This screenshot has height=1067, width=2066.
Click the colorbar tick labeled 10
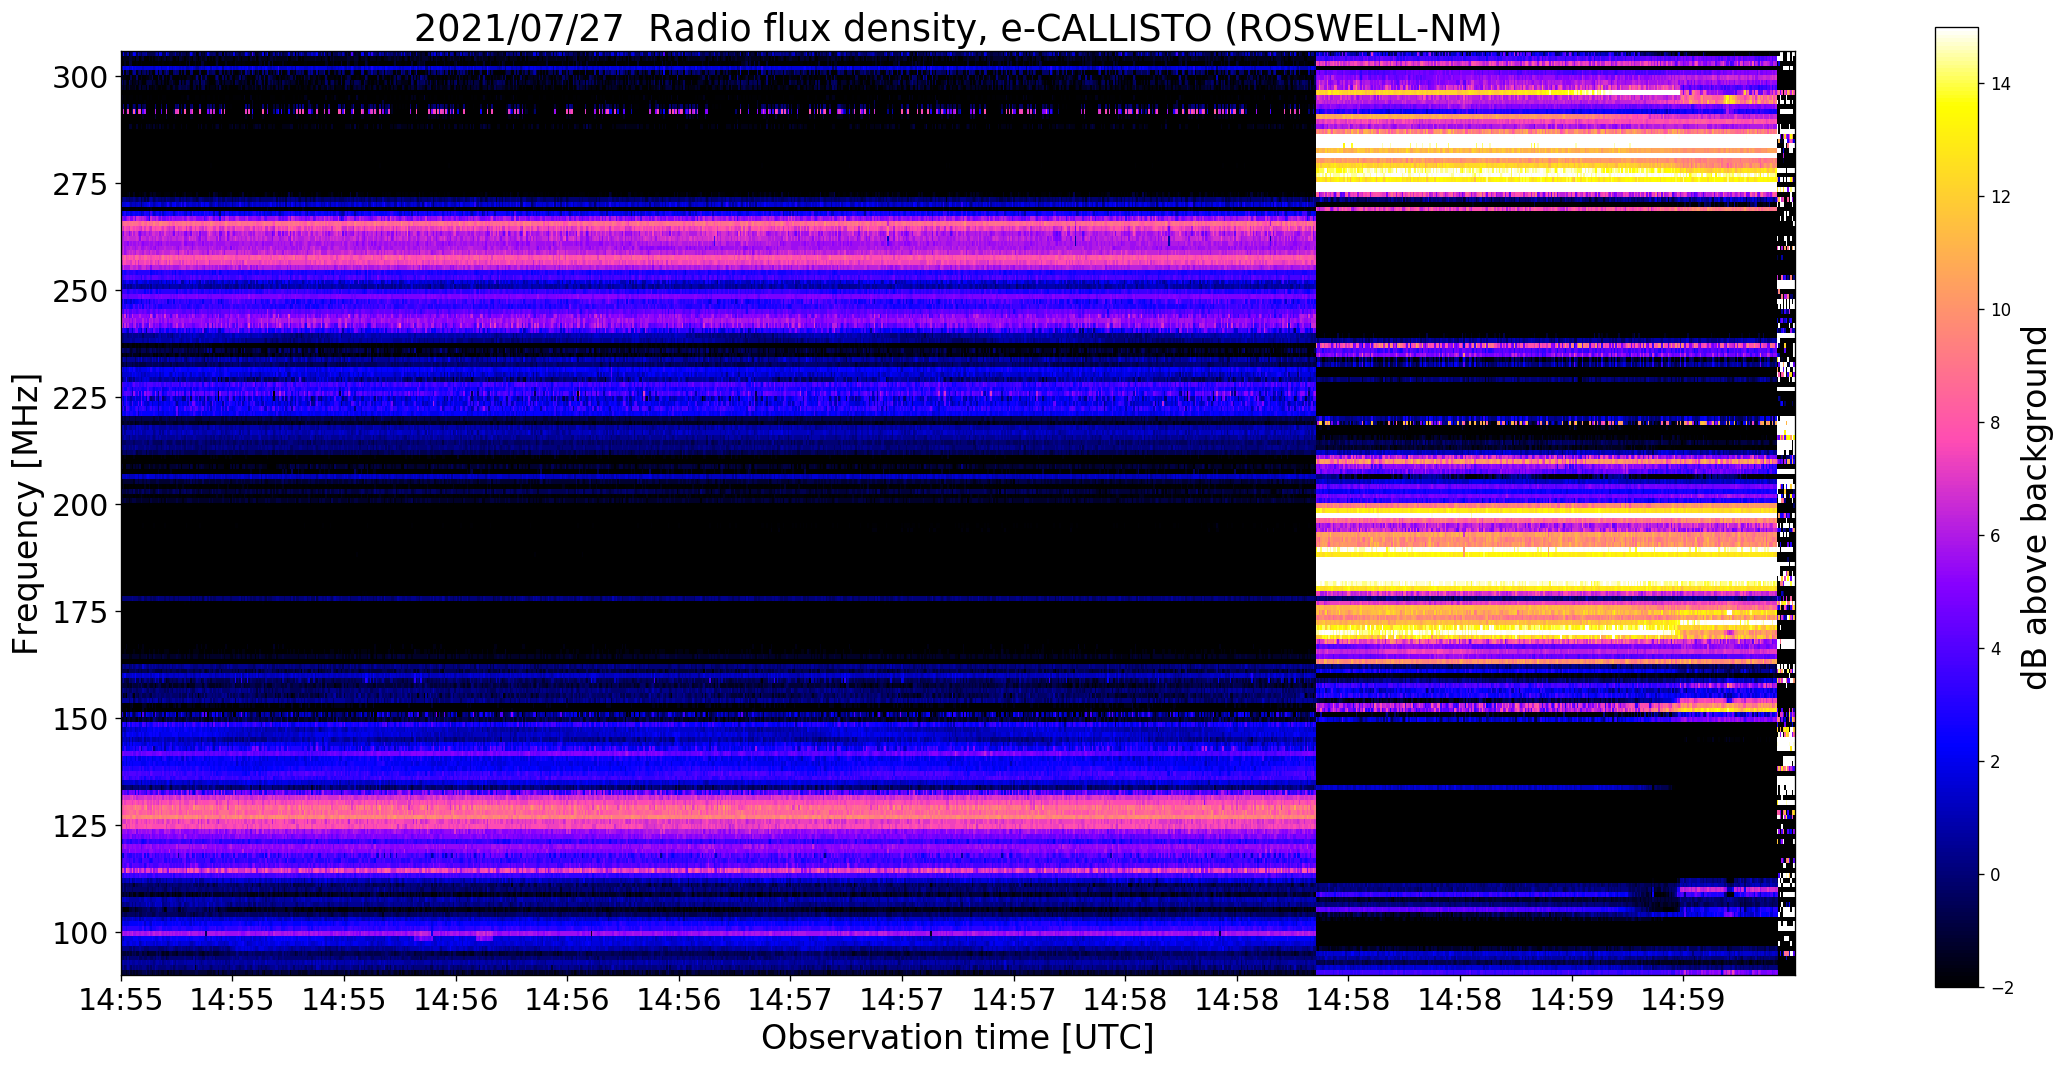coord(2001,310)
